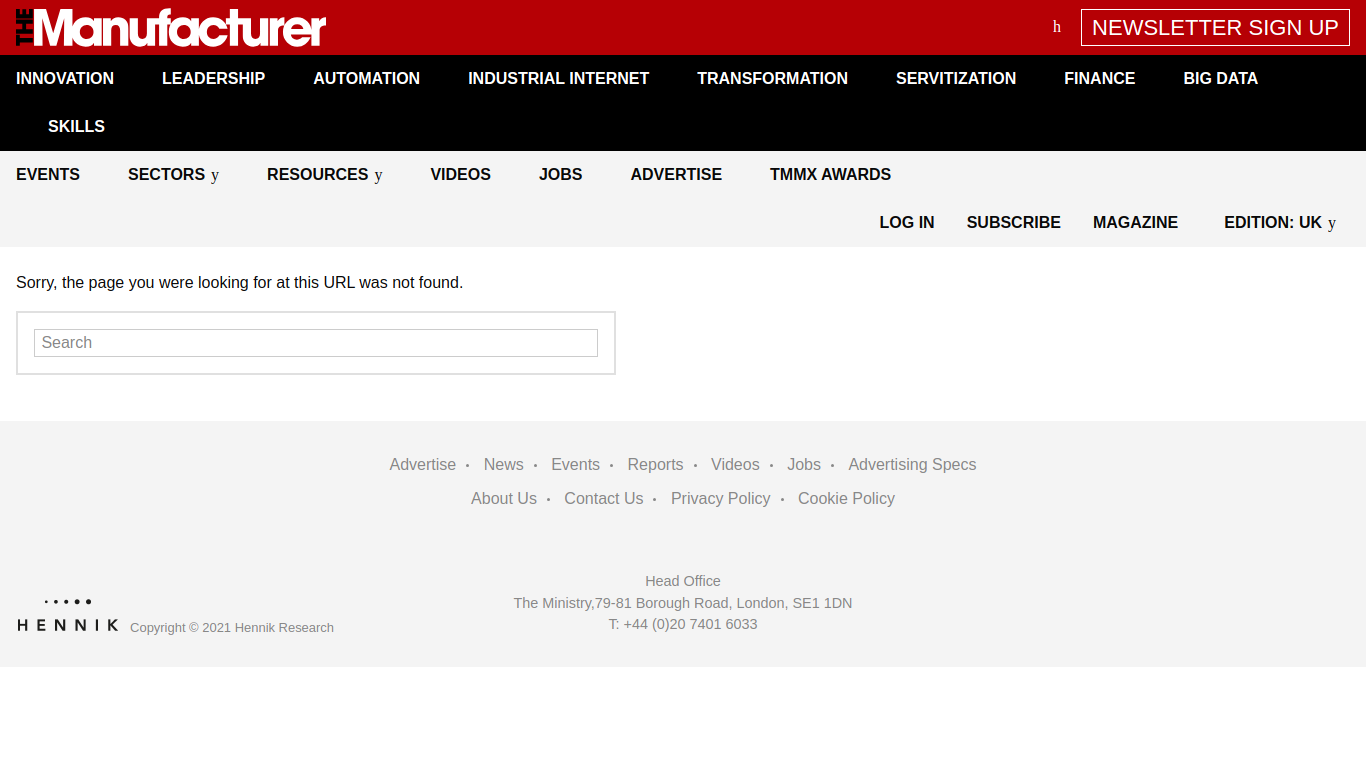Open Events in the grey navigation bar
This screenshot has height=768, width=1366.
48,174
